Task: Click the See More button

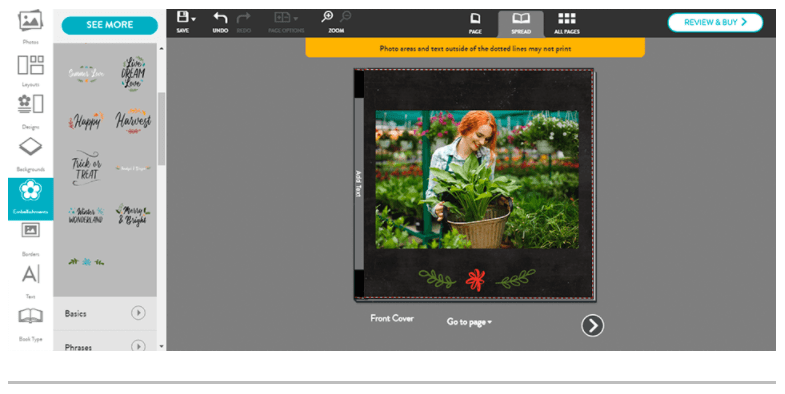Action: 110,25
